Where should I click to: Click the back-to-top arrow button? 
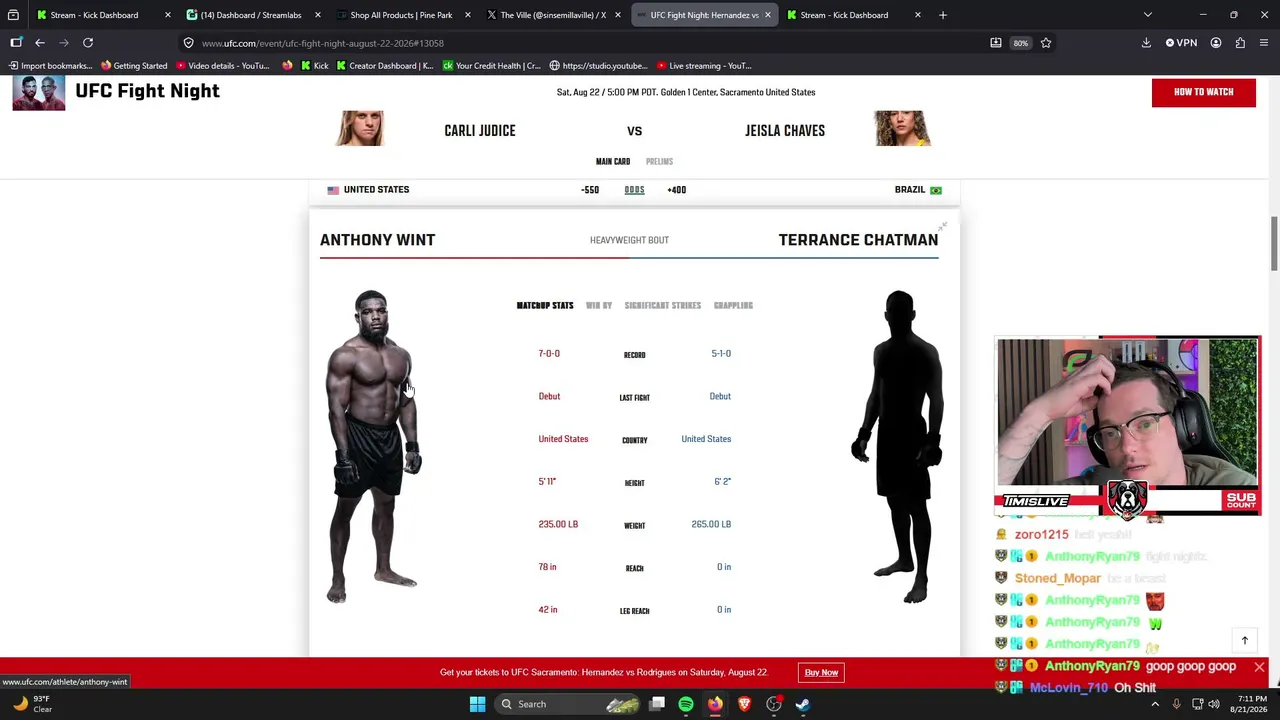click(1245, 640)
